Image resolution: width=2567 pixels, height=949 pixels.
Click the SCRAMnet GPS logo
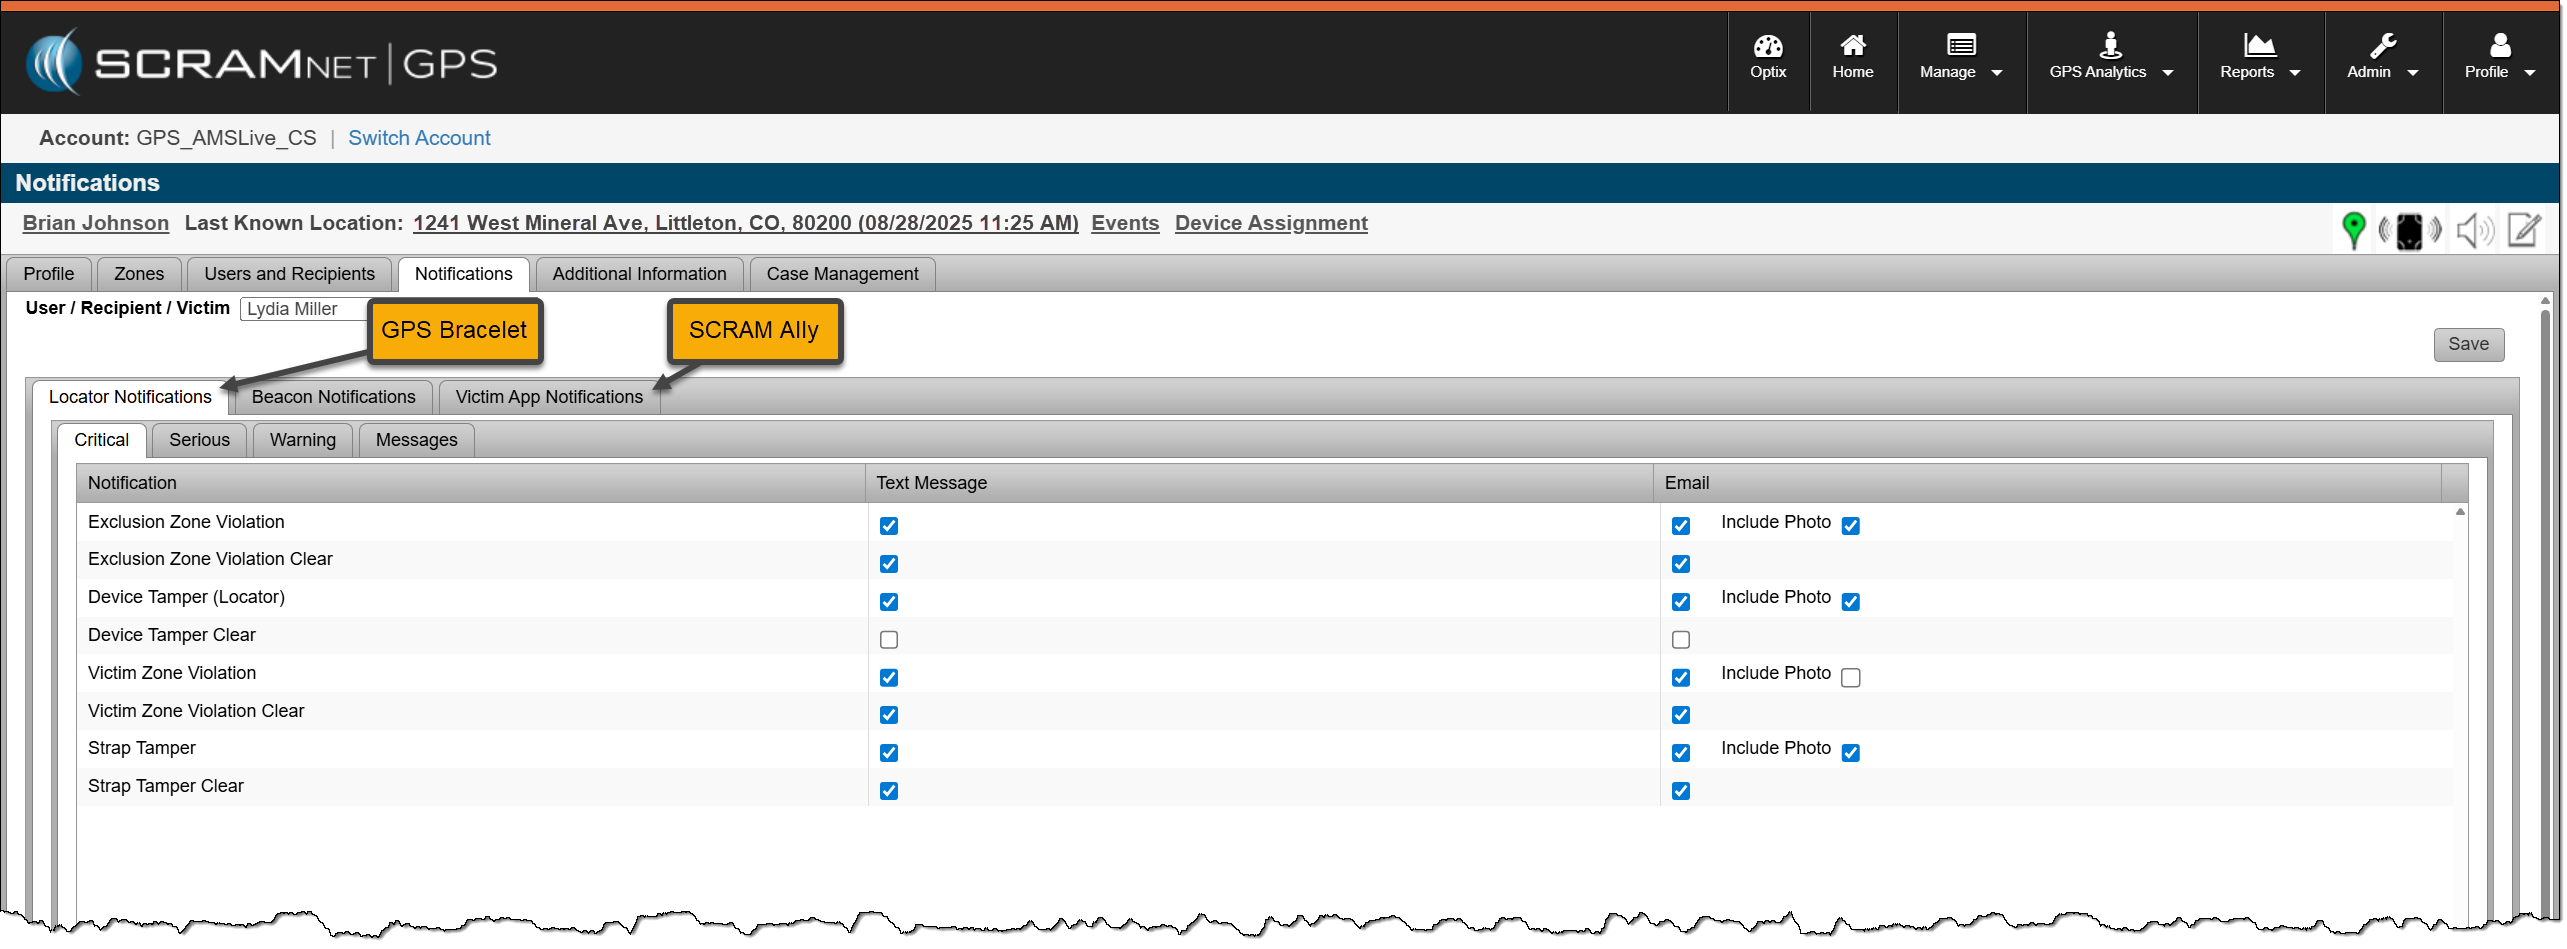pos(262,62)
